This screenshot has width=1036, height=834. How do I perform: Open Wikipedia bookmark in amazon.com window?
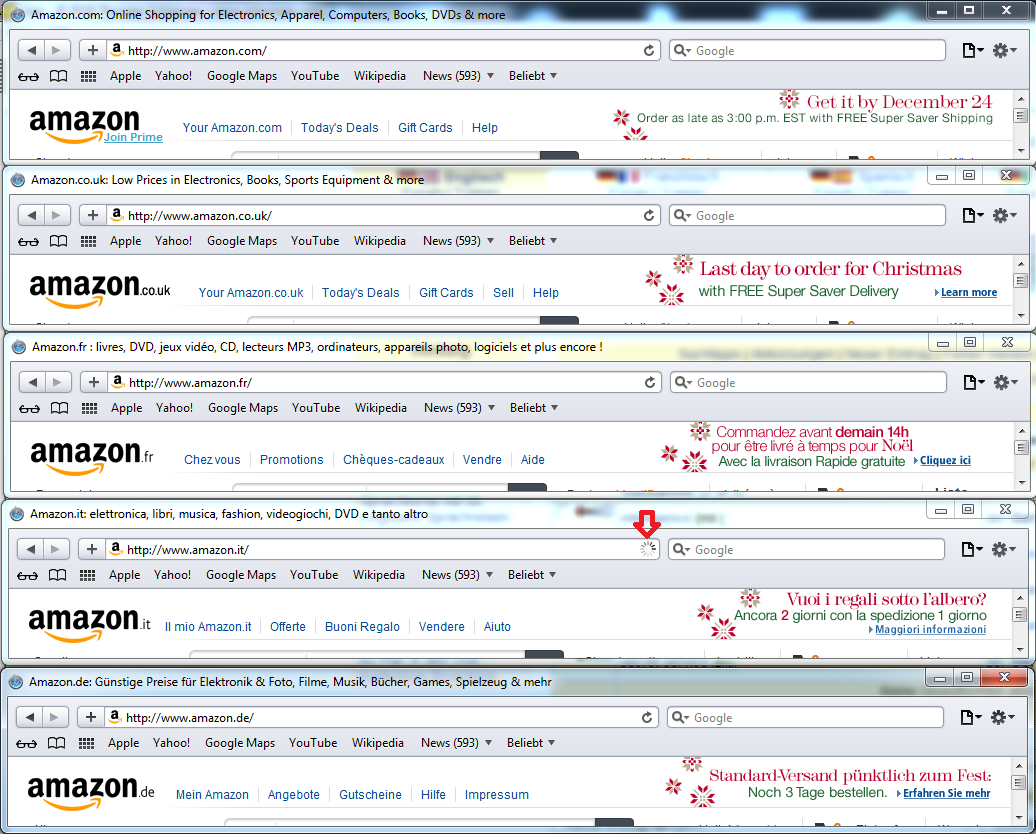380,76
